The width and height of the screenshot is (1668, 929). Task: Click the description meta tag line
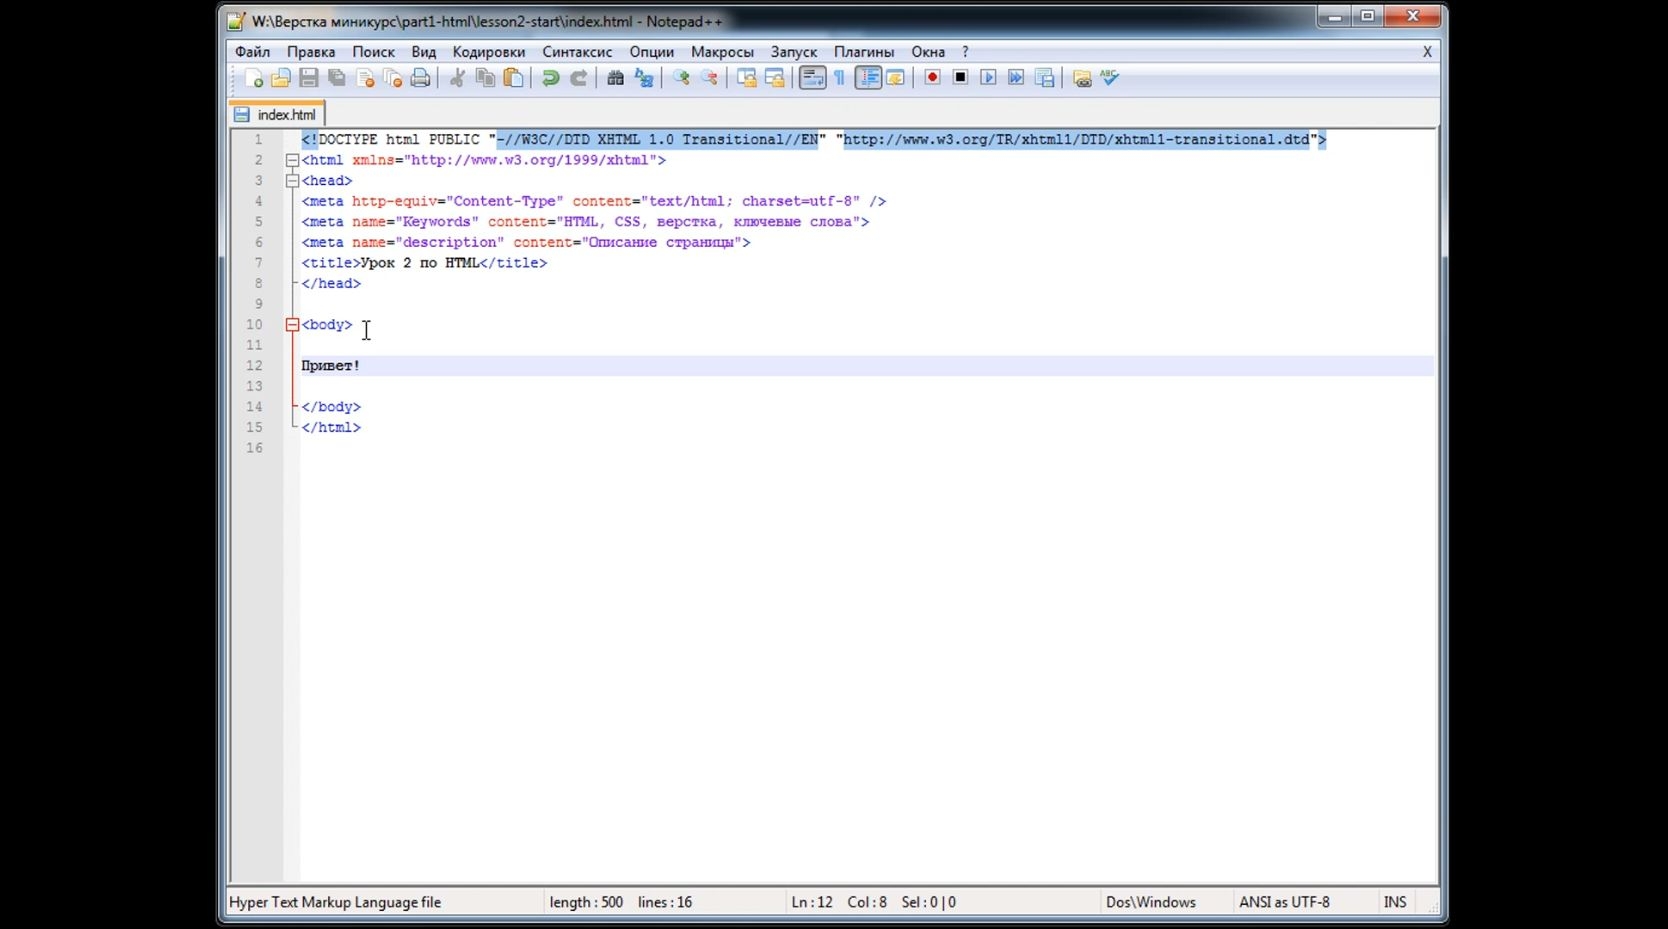[x=526, y=242]
